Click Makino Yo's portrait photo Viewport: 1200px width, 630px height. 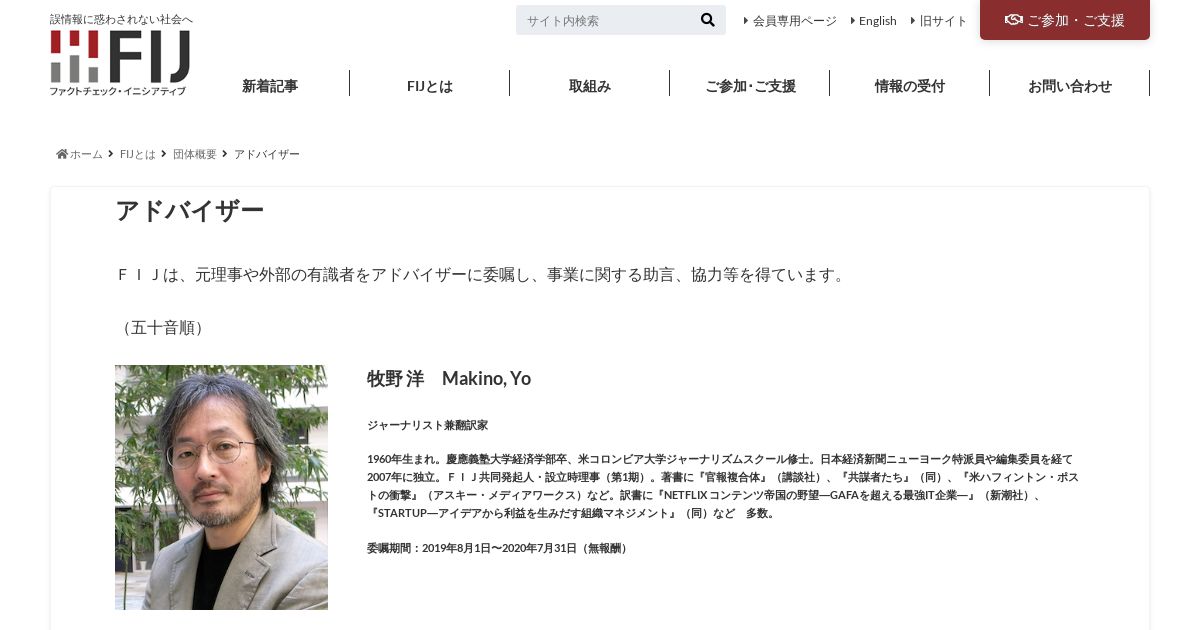[x=221, y=487]
